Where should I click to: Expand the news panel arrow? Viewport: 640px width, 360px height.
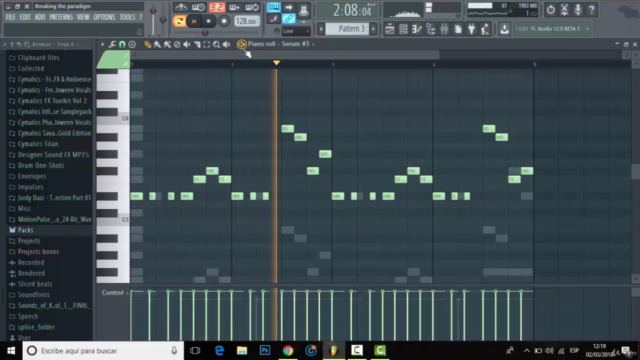pyautogui.click(x=588, y=29)
